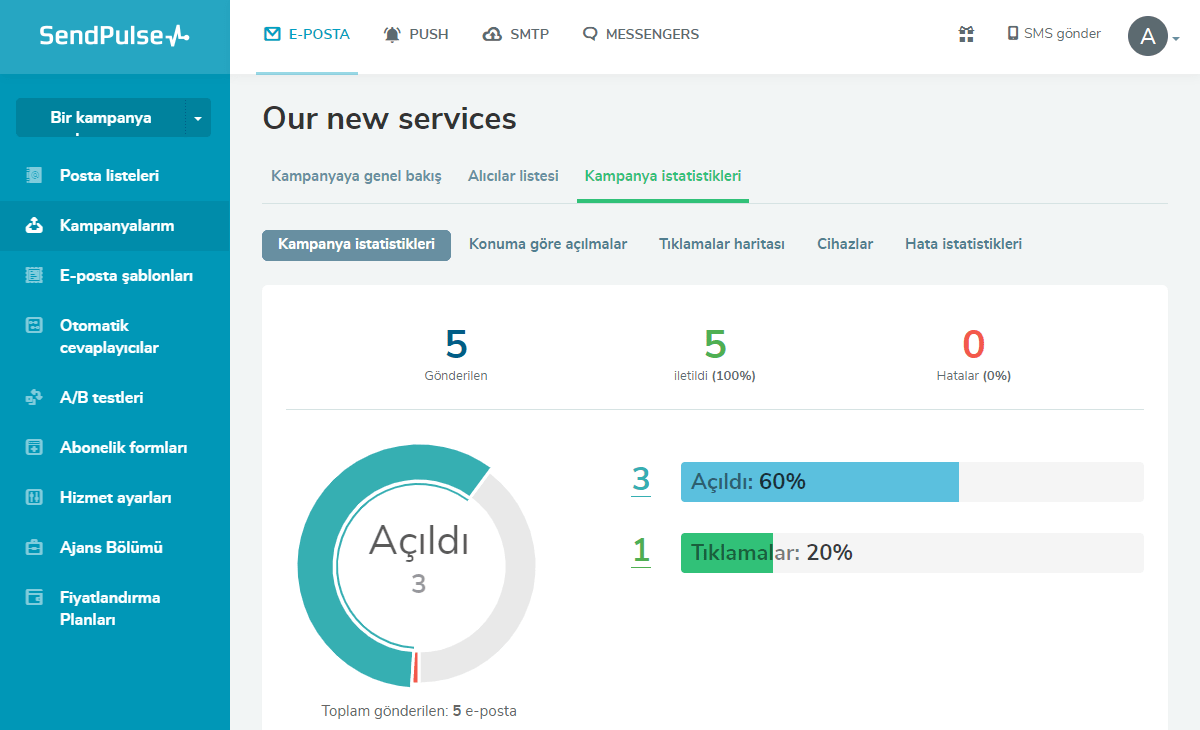
Task: Click the Bir kampanya button
Action: click(x=100, y=118)
